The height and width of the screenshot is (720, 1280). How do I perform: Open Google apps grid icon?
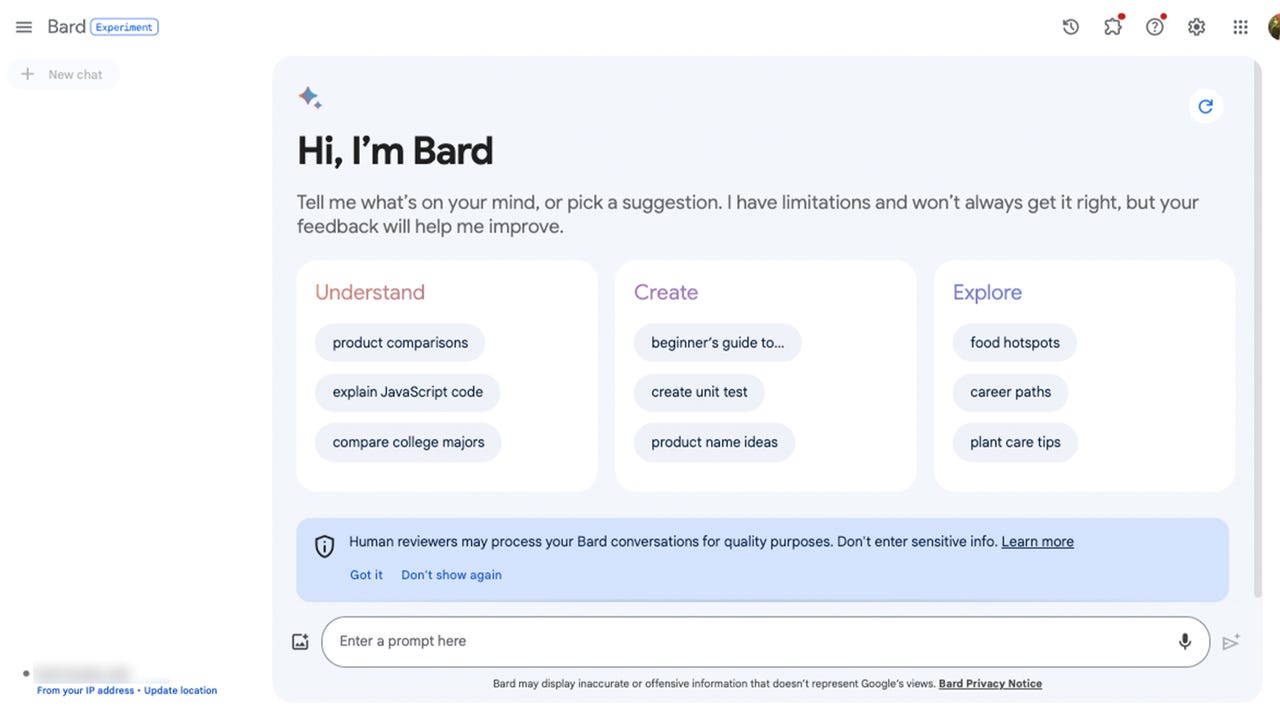coord(1240,27)
